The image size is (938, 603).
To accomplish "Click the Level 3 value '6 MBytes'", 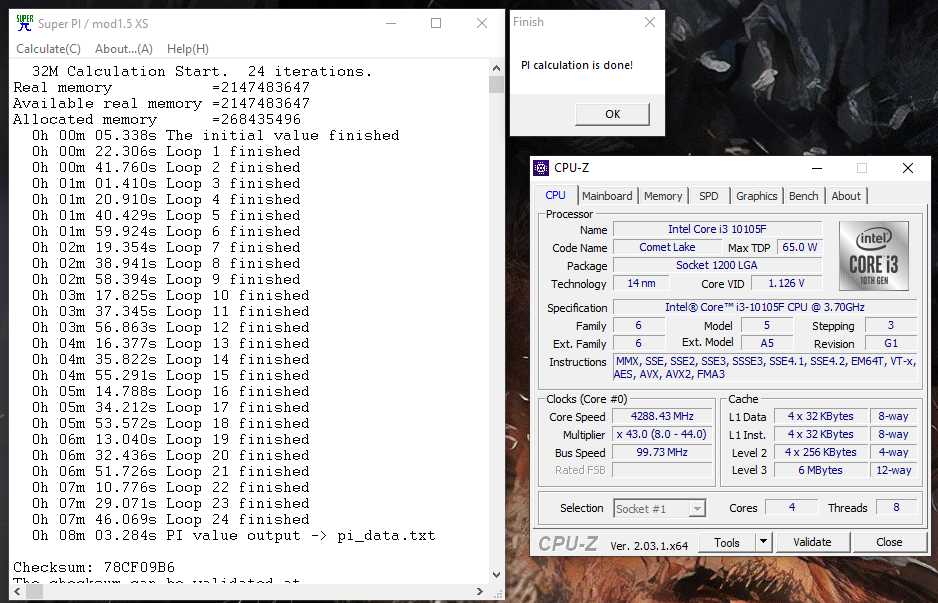I will click(x=821, y=470).
